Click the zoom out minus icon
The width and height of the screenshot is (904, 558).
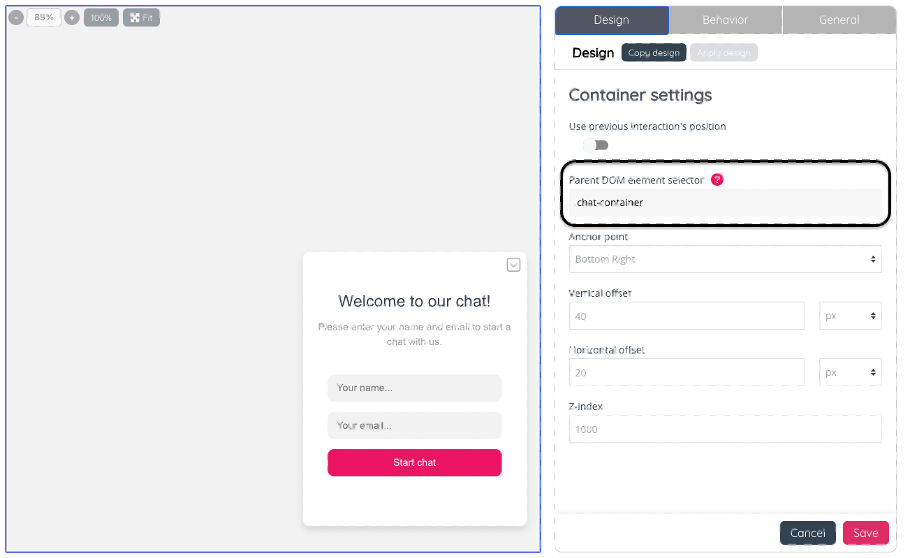pyautogui.click(x=16, y=18)
